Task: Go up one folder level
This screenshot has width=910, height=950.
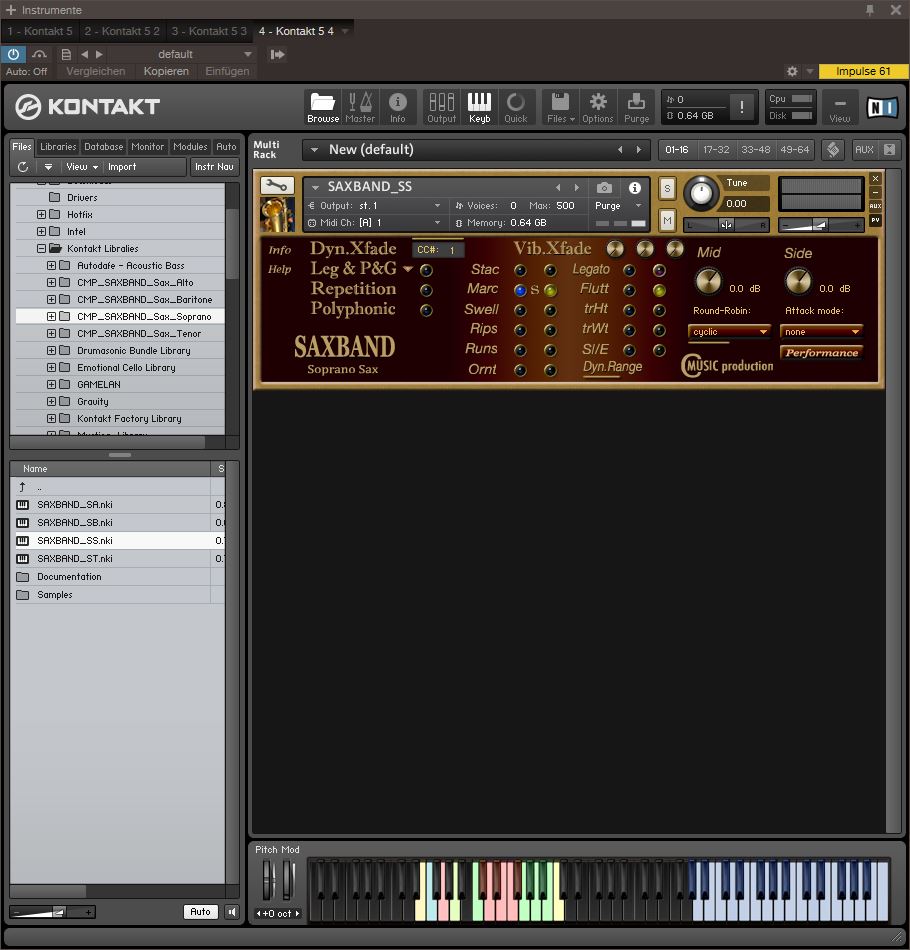Action: [x=22, y=487]
